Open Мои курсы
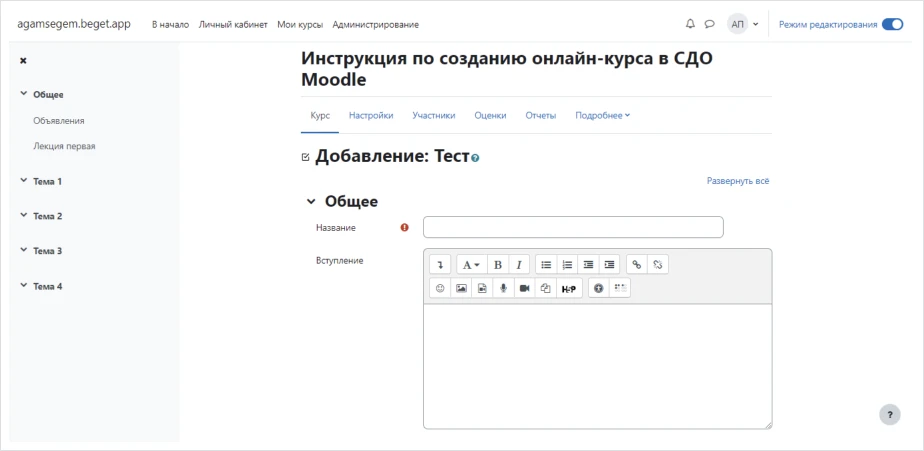Viewport: 924px width, 451px height. tap(300, 25)
